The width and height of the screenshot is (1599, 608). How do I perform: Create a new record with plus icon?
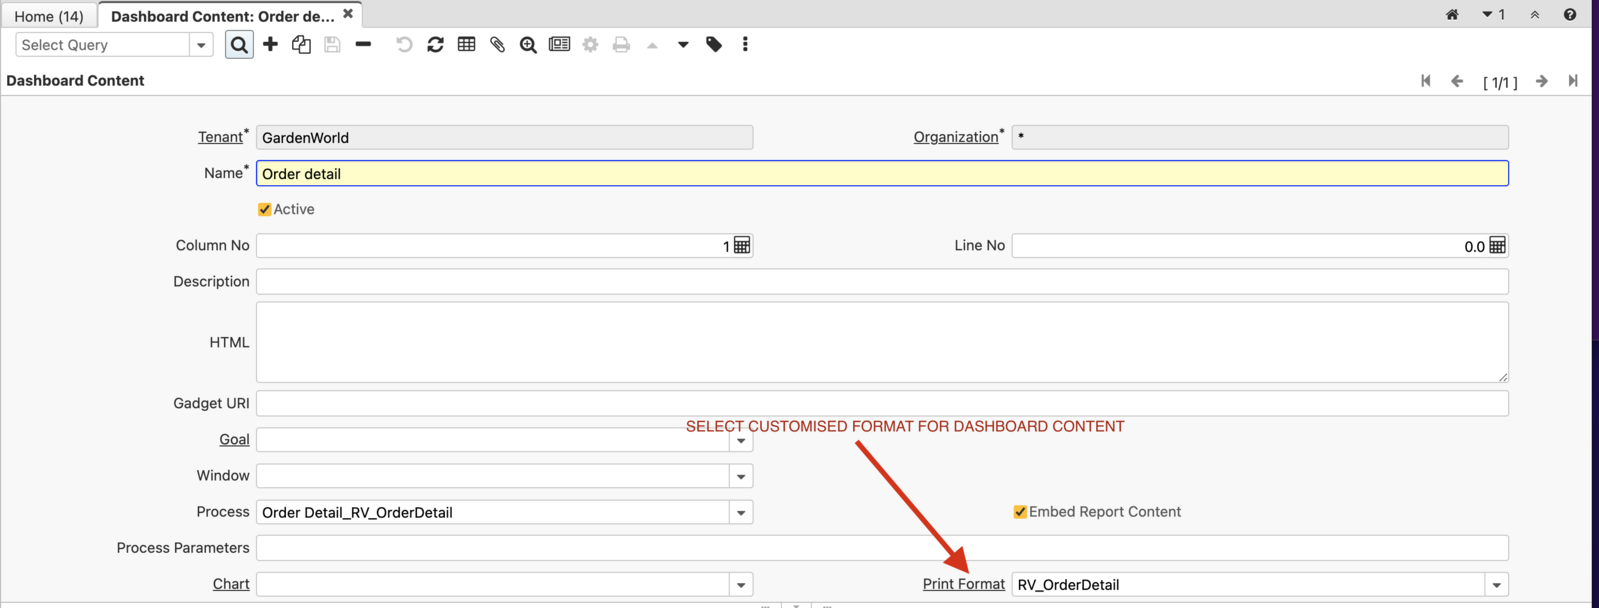pos(270,45)
